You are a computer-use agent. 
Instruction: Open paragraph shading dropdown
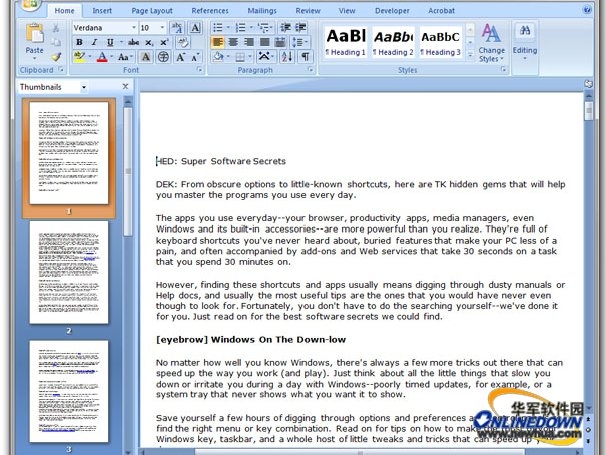coord(228,57)
